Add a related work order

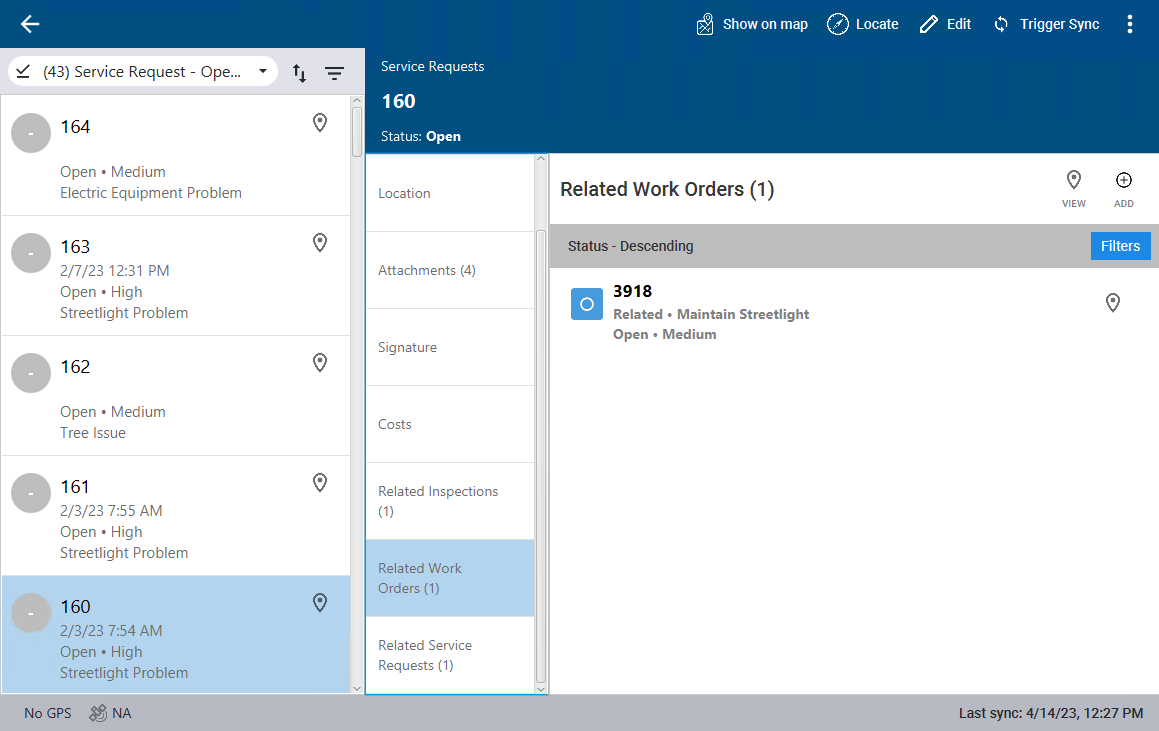1124,187
